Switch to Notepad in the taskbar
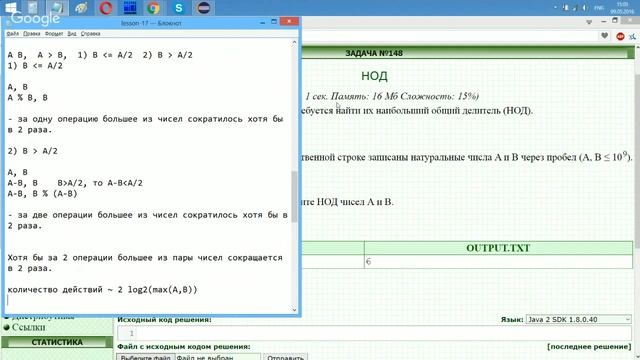 (x=57, y=7)
